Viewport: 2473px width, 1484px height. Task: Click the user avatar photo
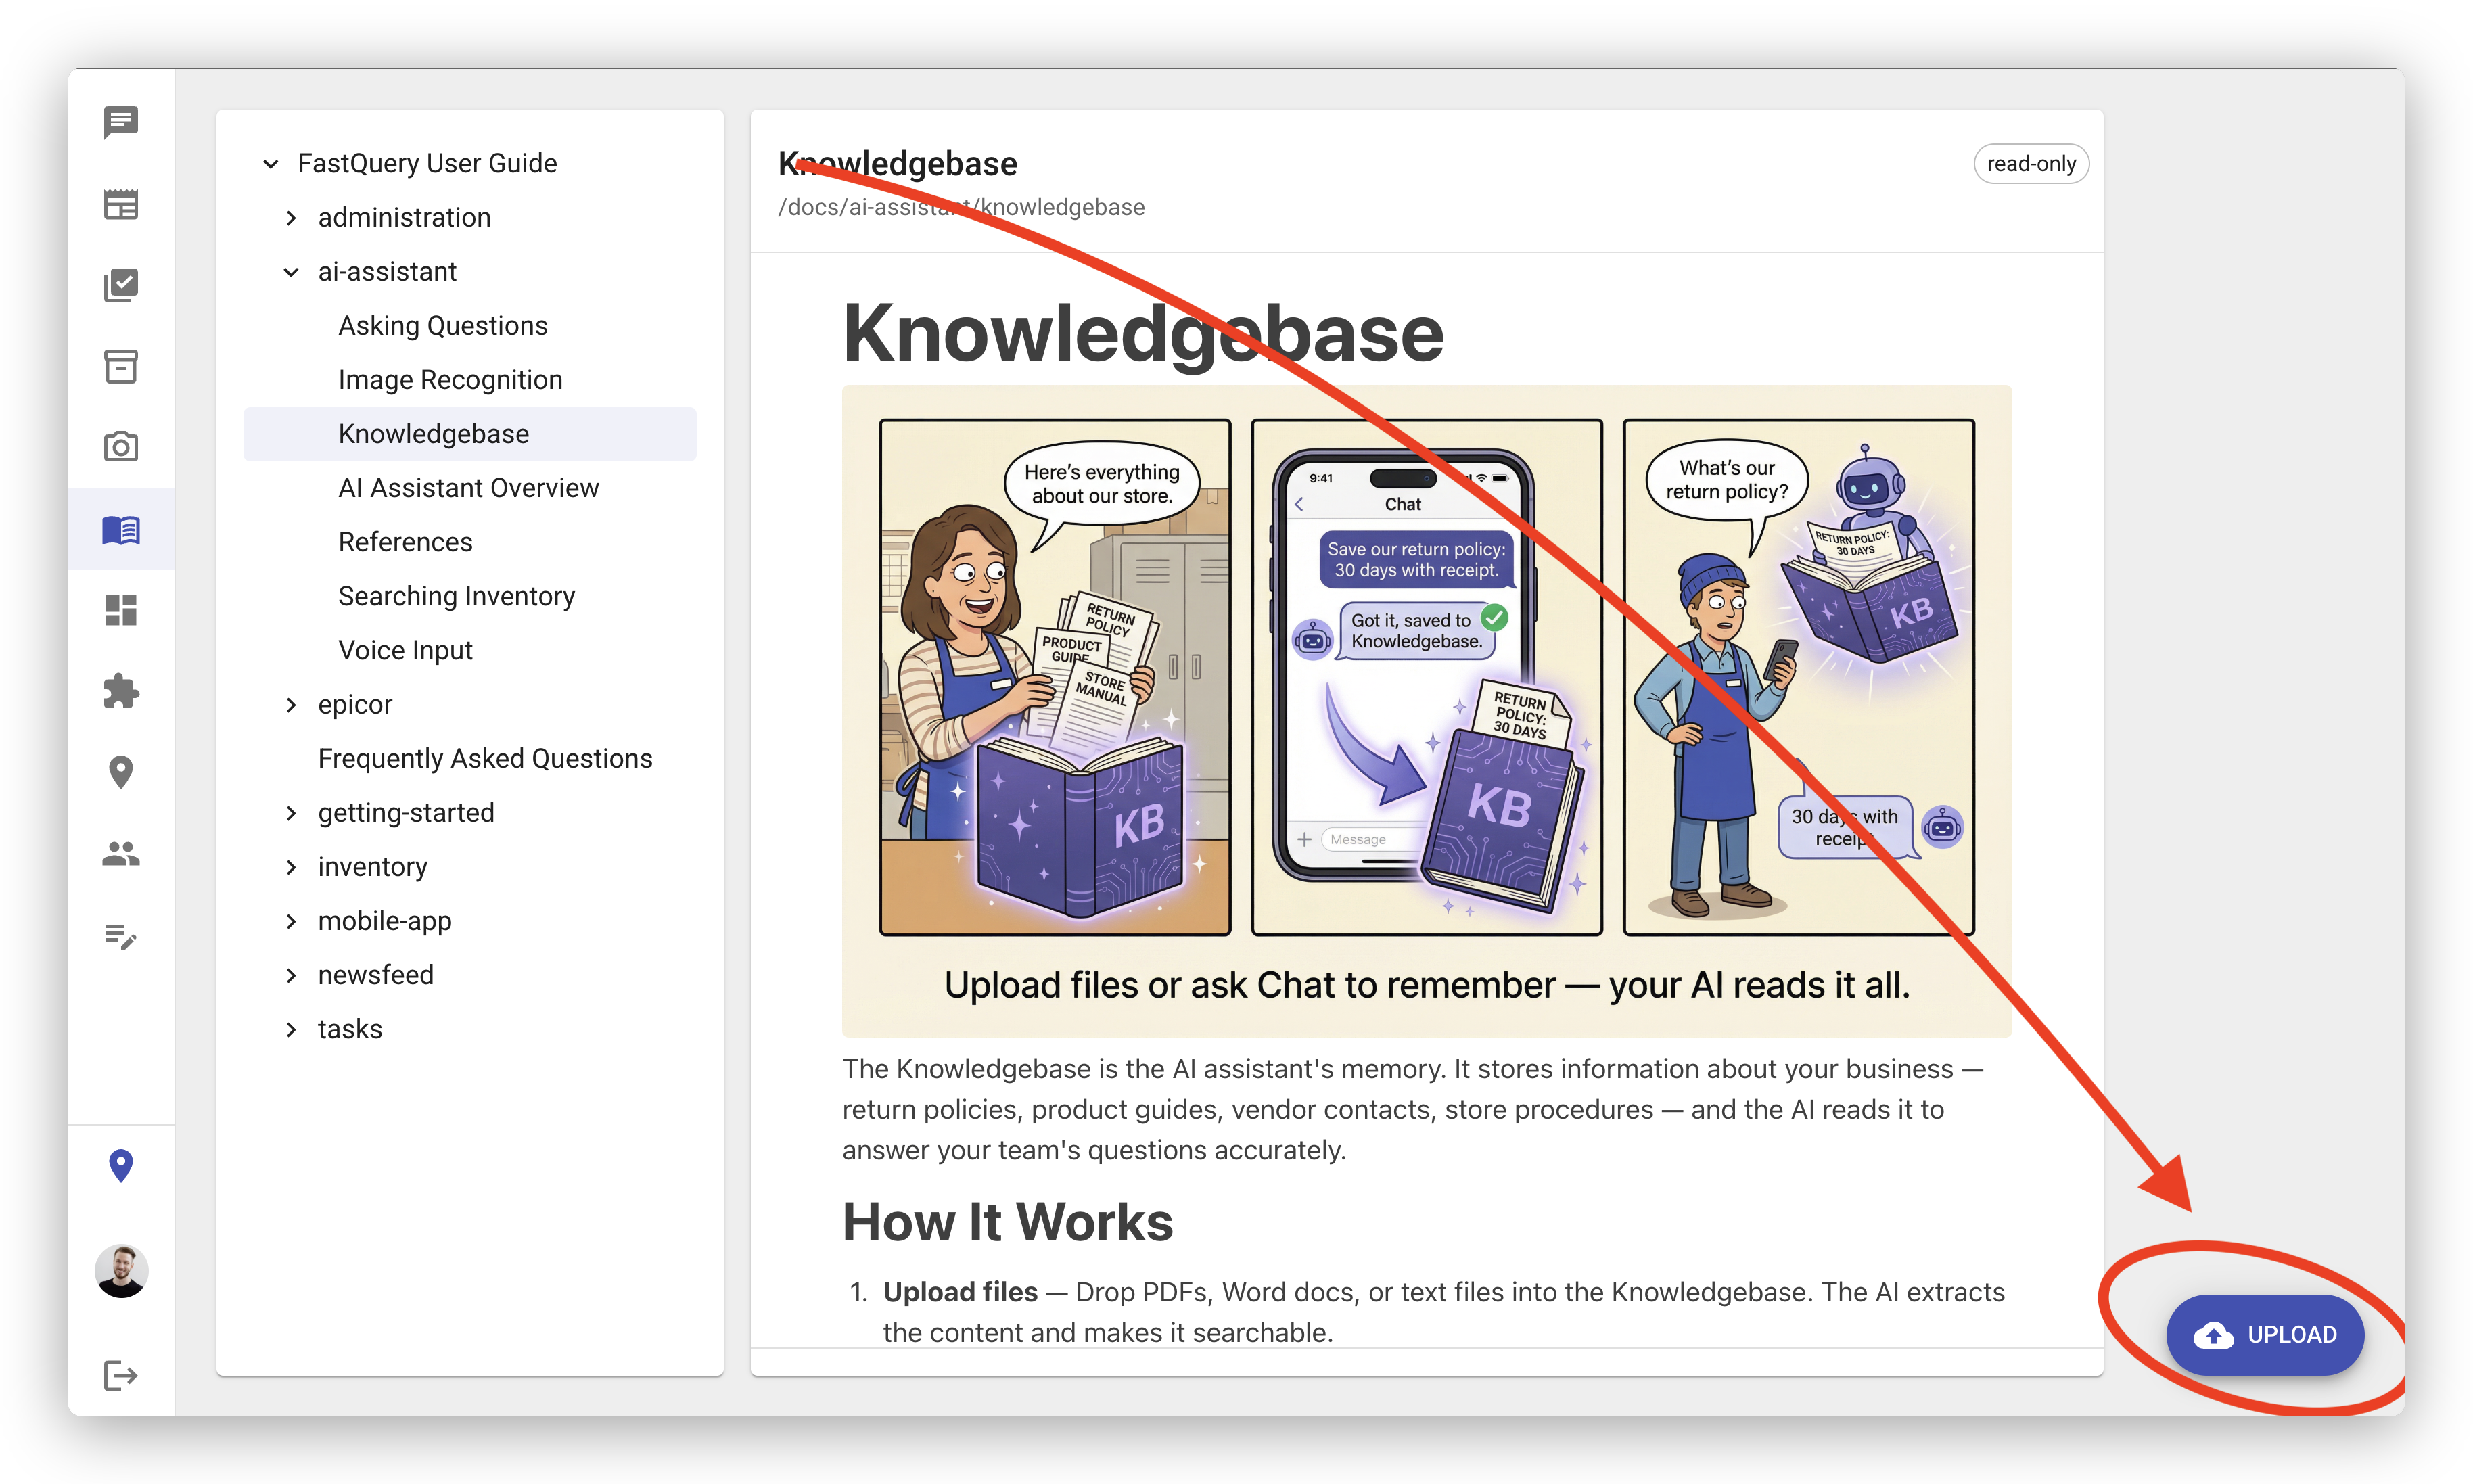(x=121, y=1271)
